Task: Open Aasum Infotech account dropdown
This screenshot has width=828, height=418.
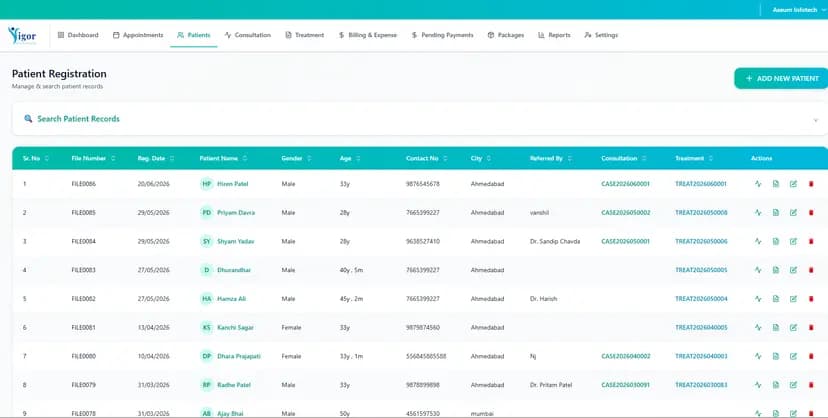Action: pos(798,10)
